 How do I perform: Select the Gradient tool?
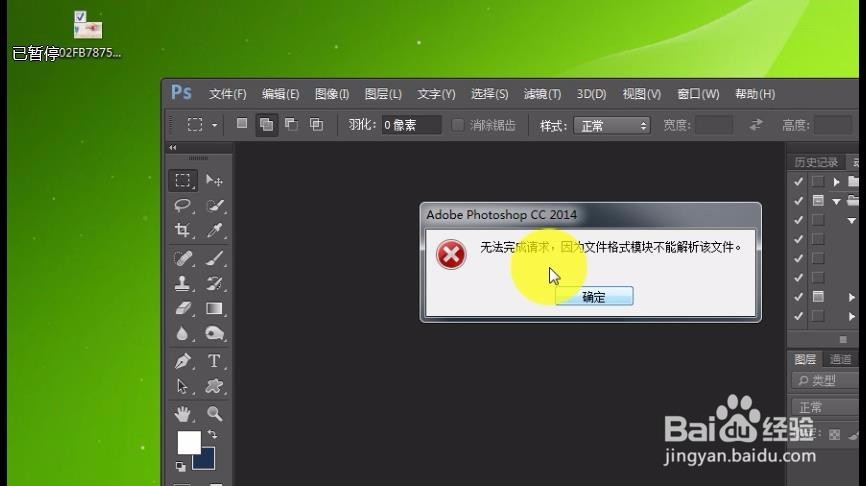[214, 308]
